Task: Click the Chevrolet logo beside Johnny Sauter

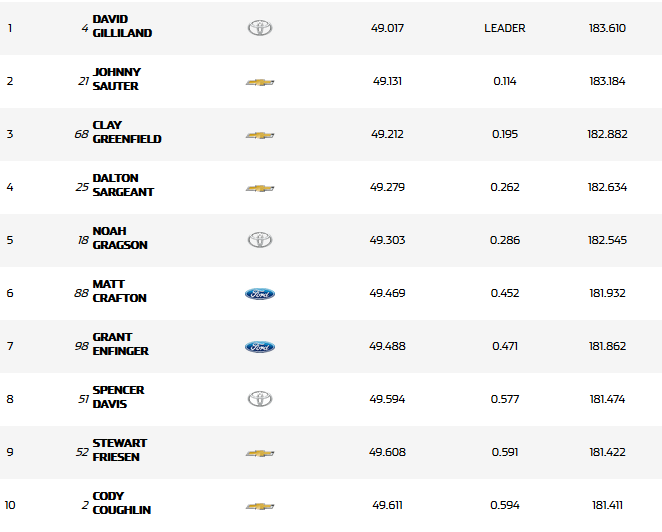Action: (260, 82)
